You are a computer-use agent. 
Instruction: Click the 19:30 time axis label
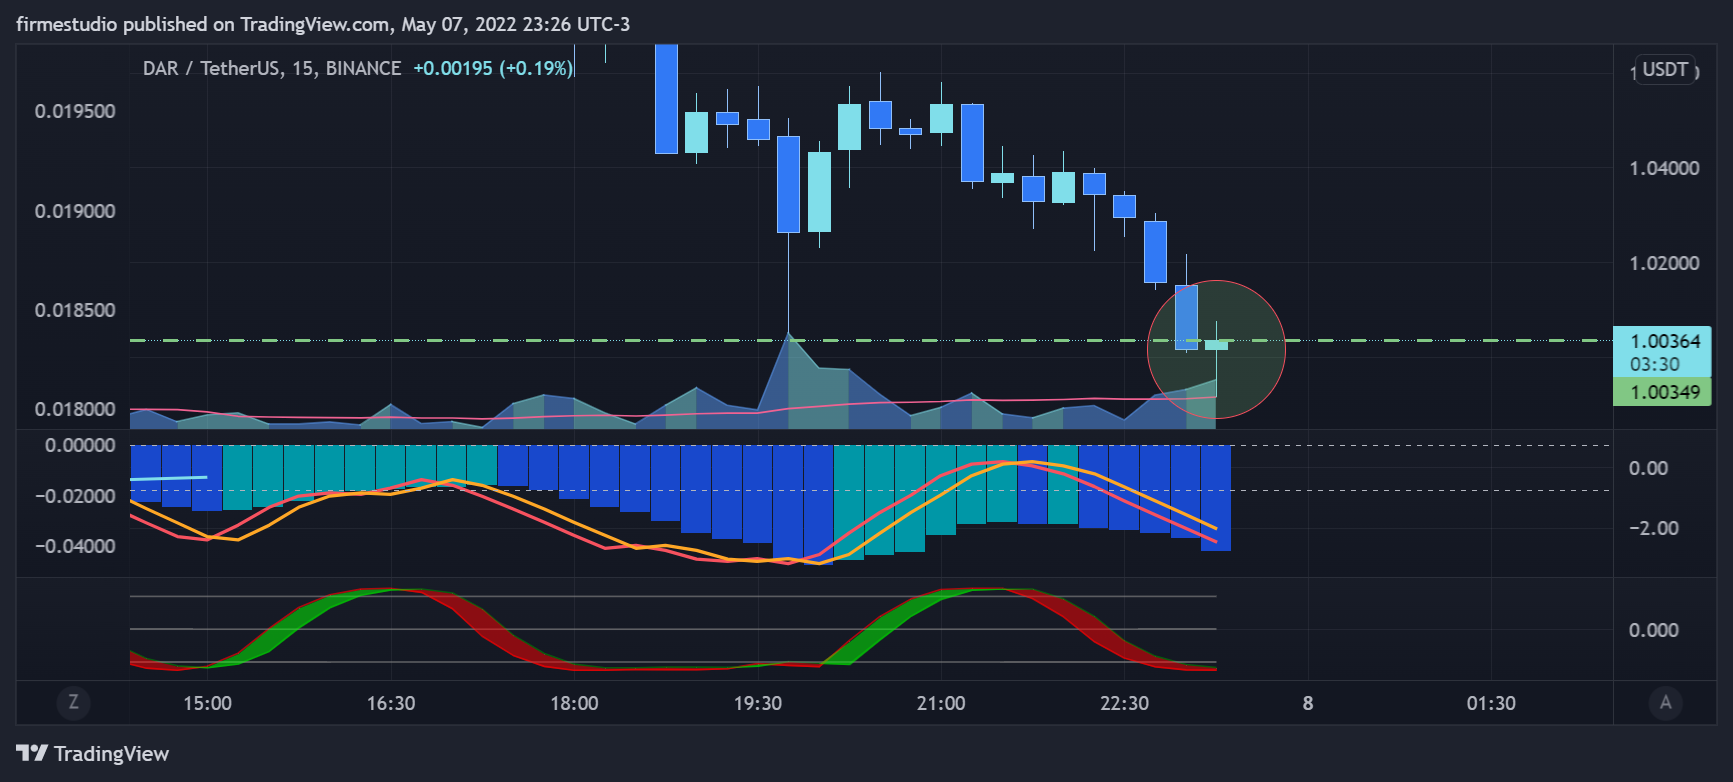coord(758,703)
